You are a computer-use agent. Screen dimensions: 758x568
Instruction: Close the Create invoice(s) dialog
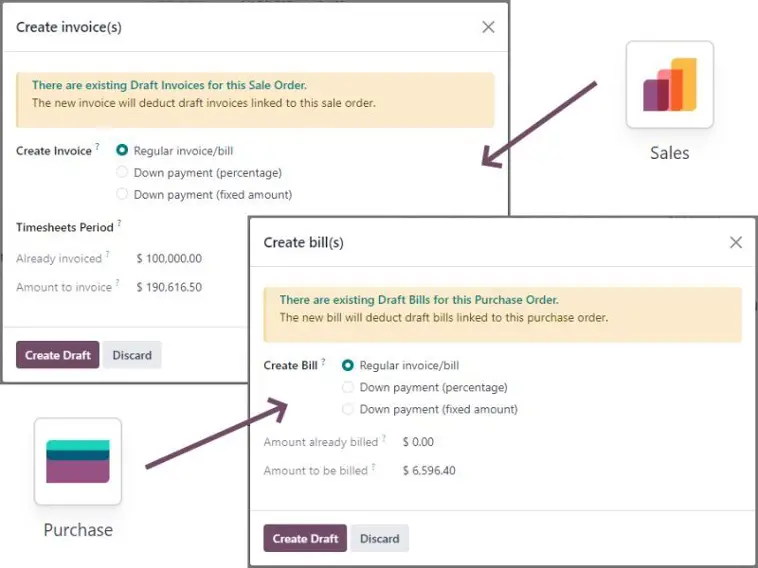point(488,27)
